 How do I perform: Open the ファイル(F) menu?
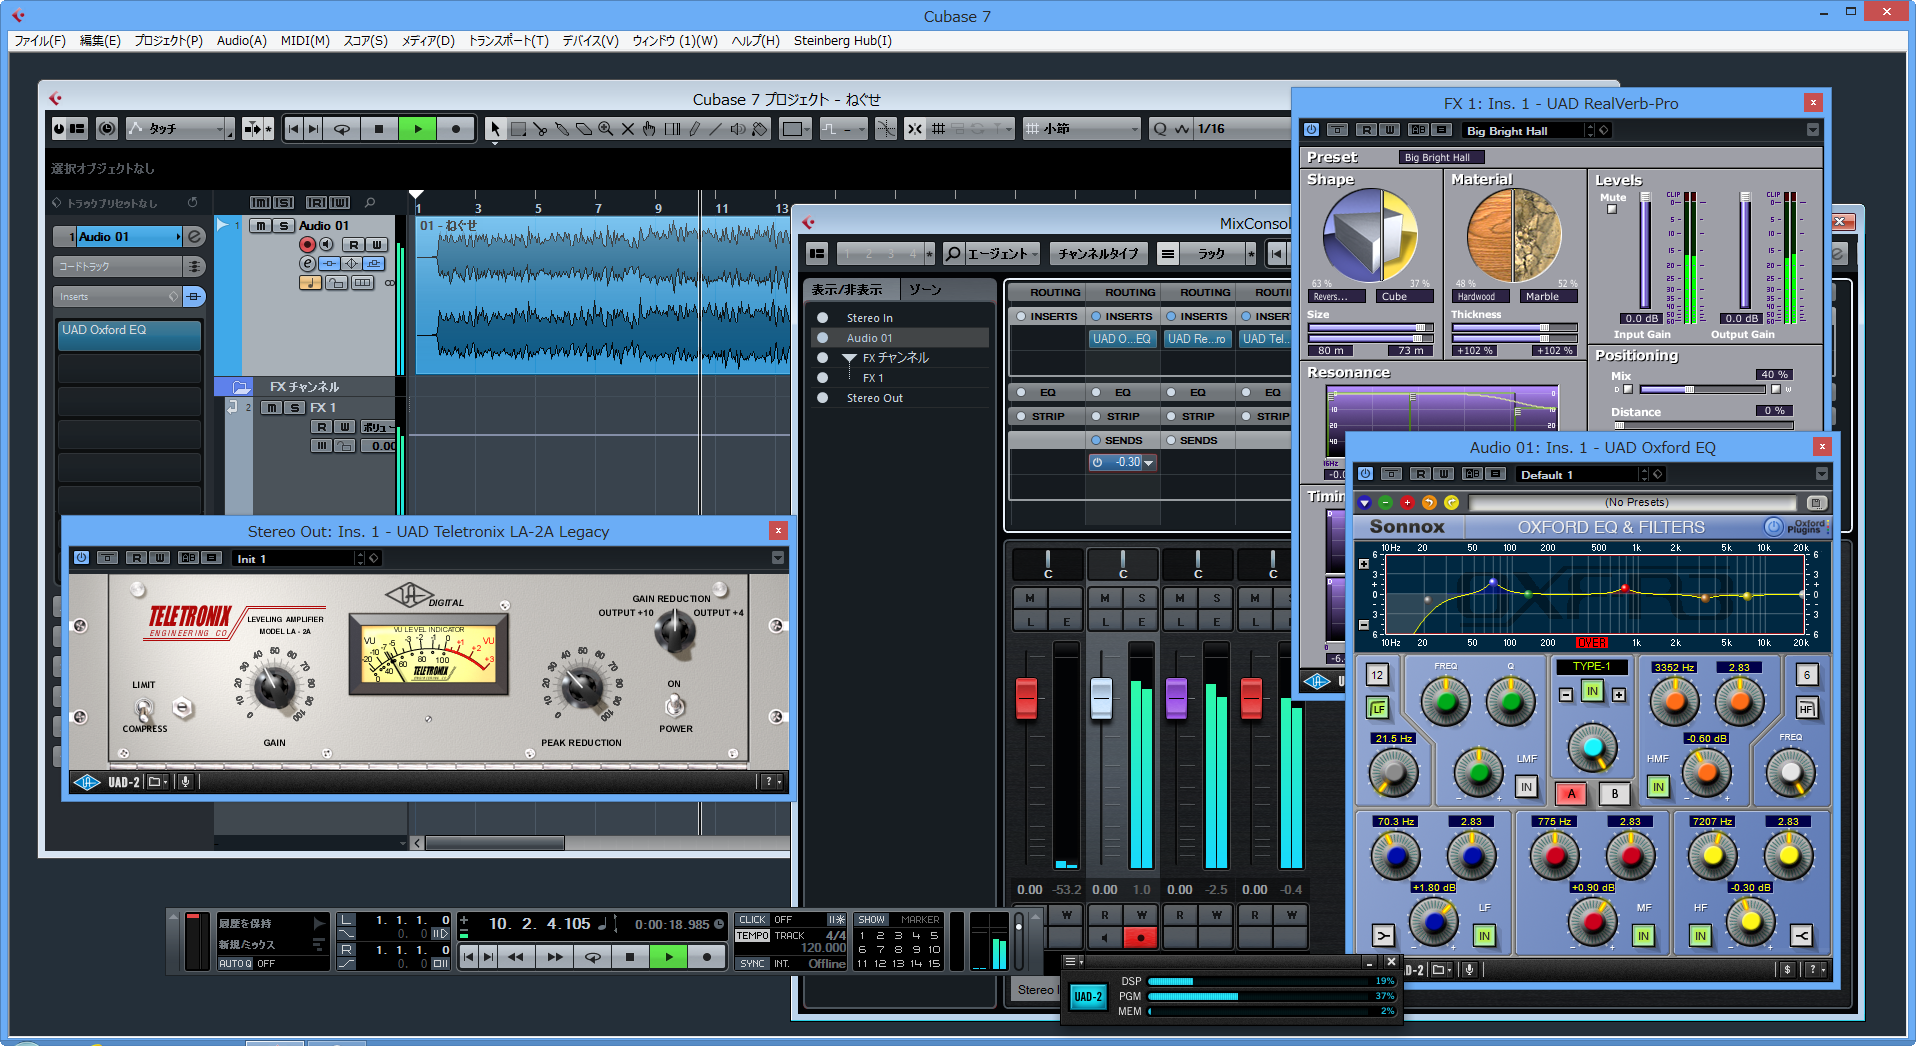click(x=40, y=41)
